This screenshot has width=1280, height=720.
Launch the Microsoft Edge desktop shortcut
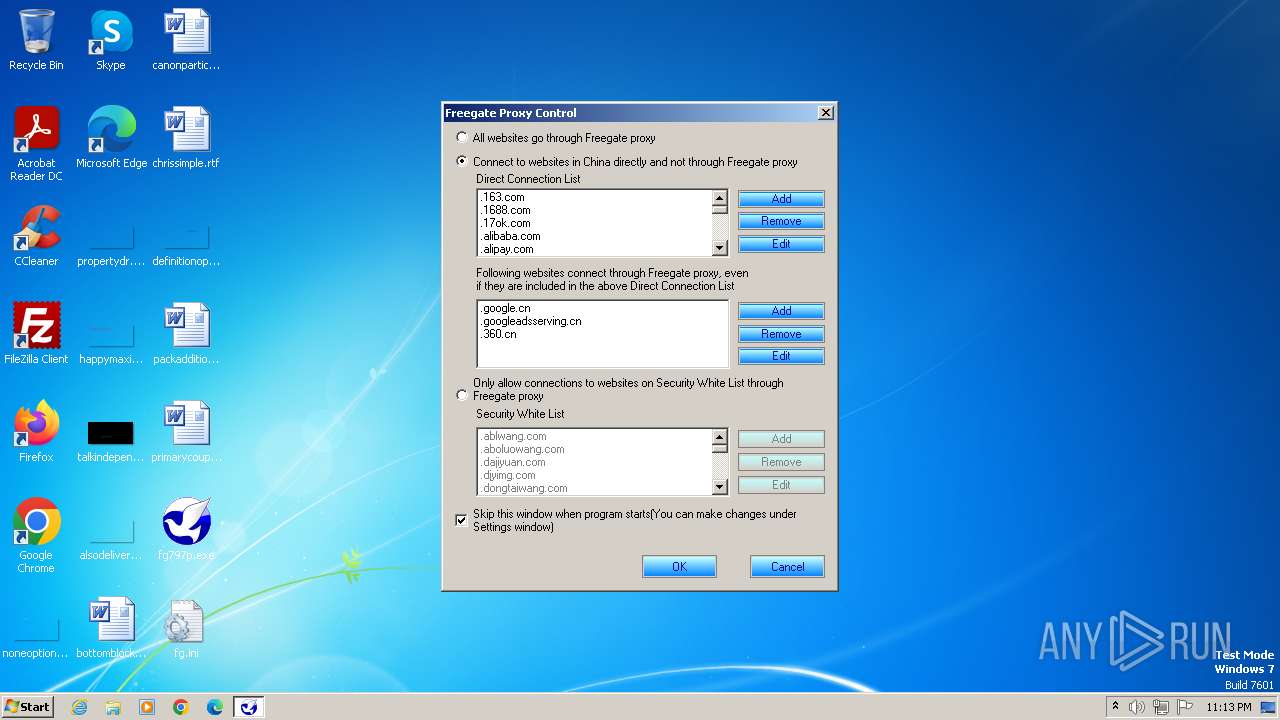[x=111, y=138]
